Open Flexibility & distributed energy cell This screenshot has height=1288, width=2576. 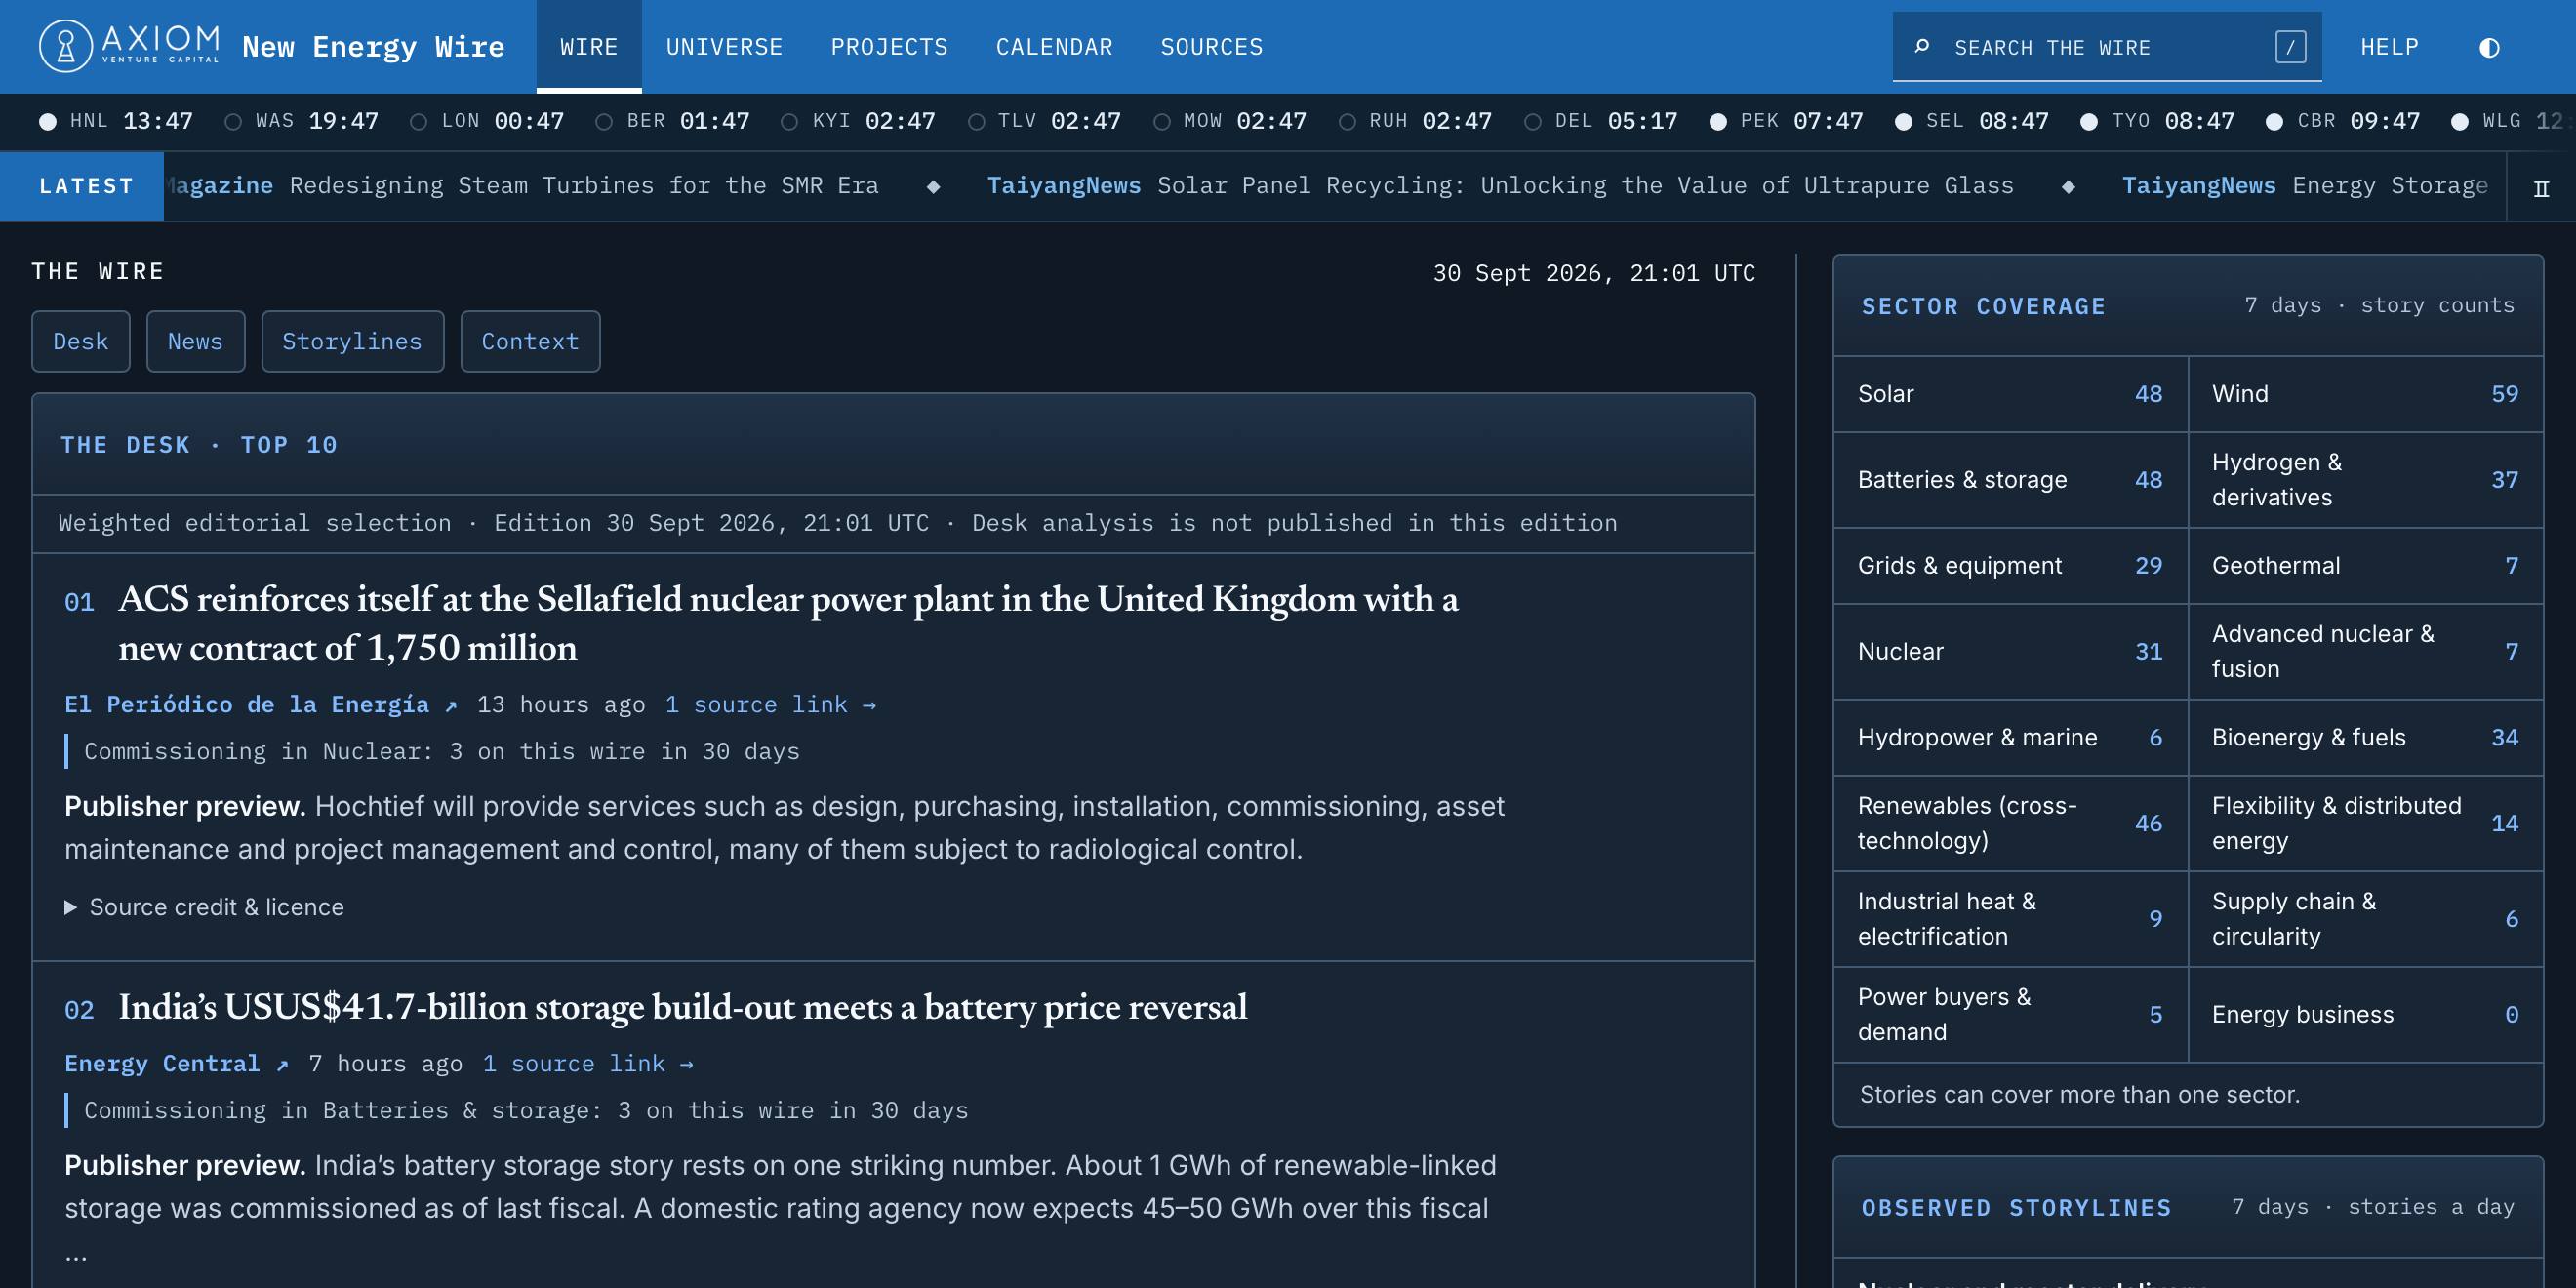coord(2365,824)
